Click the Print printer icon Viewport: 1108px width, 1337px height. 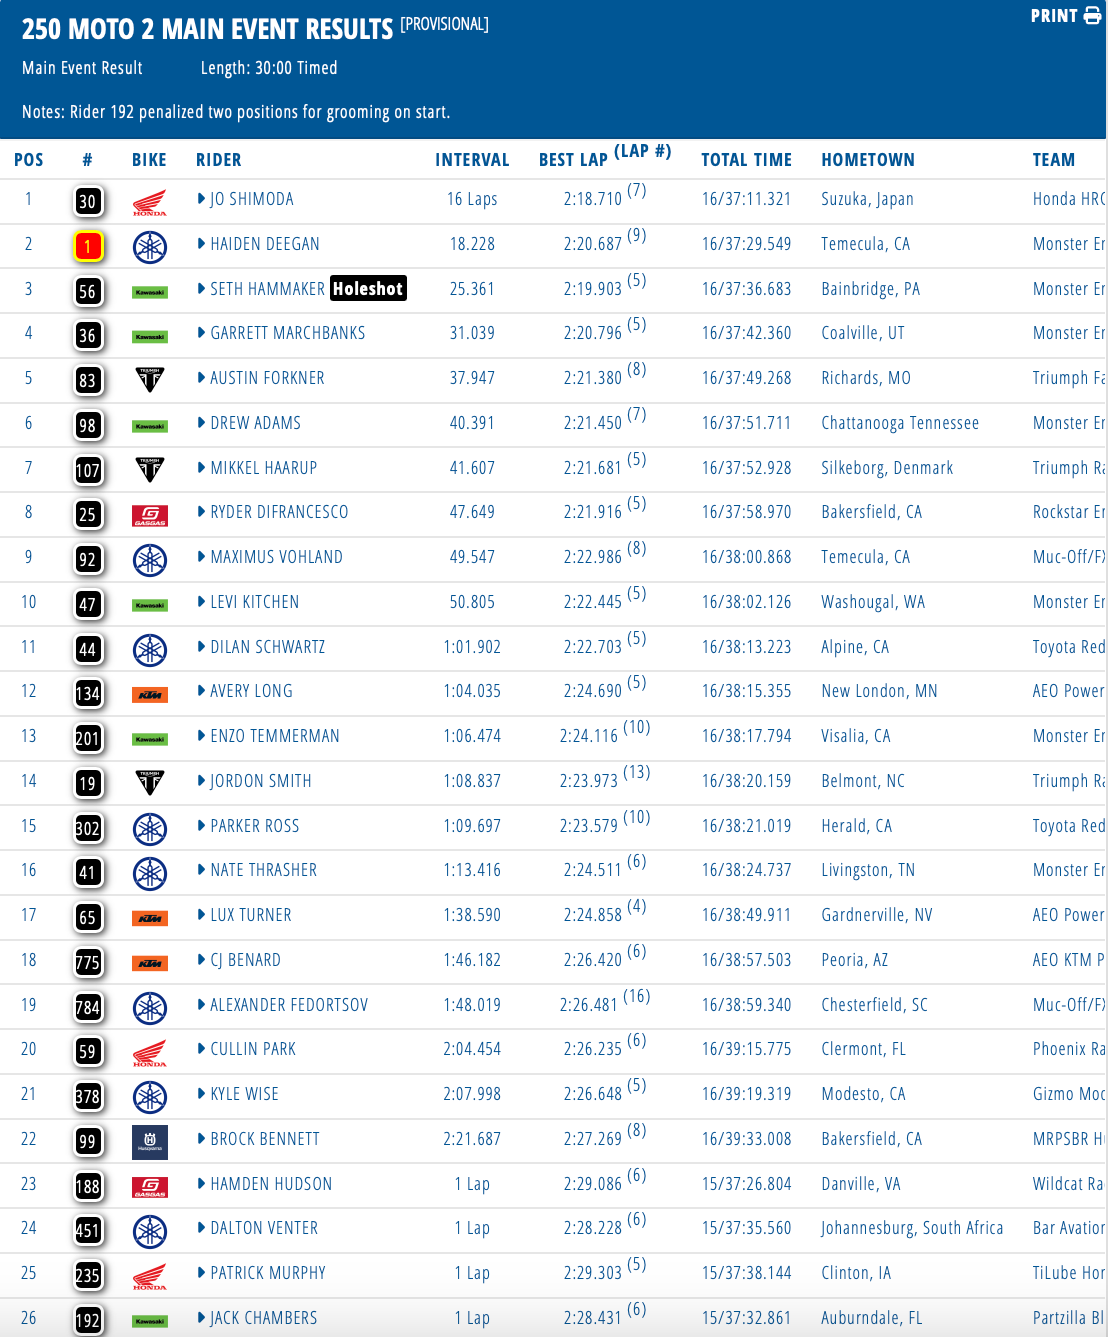pyautogui.click(x=1092, y=16)
